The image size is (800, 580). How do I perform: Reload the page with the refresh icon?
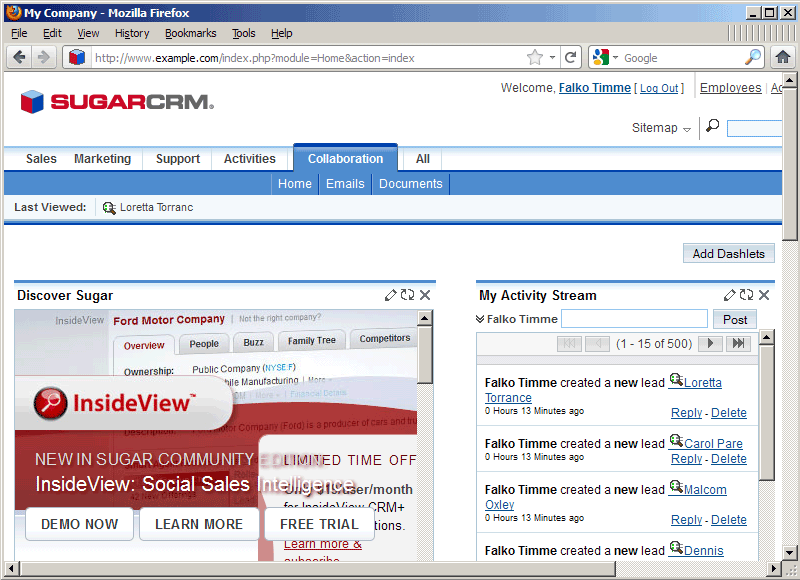570,57
